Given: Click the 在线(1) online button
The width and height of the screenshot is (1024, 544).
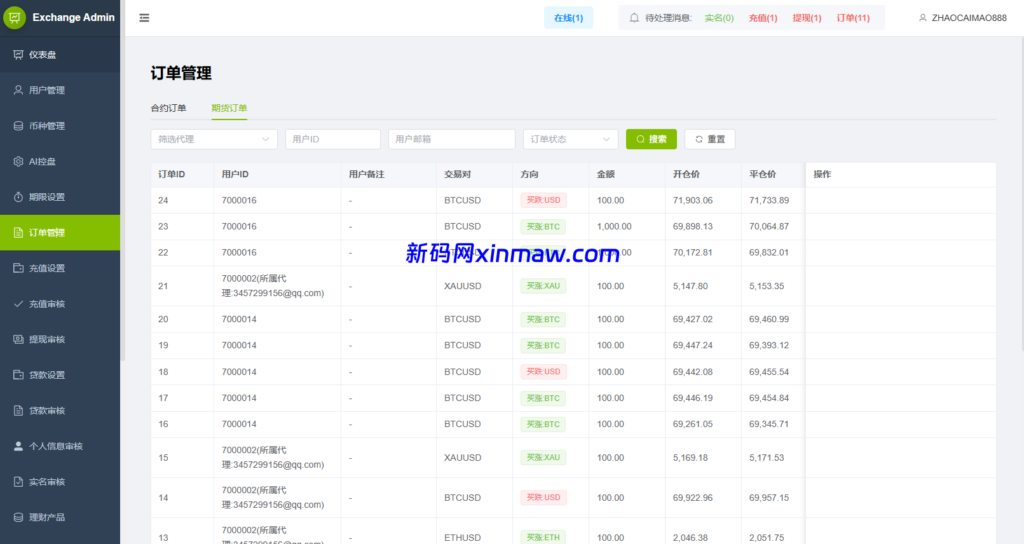Looking at the screenshot, I should point(568,18).
